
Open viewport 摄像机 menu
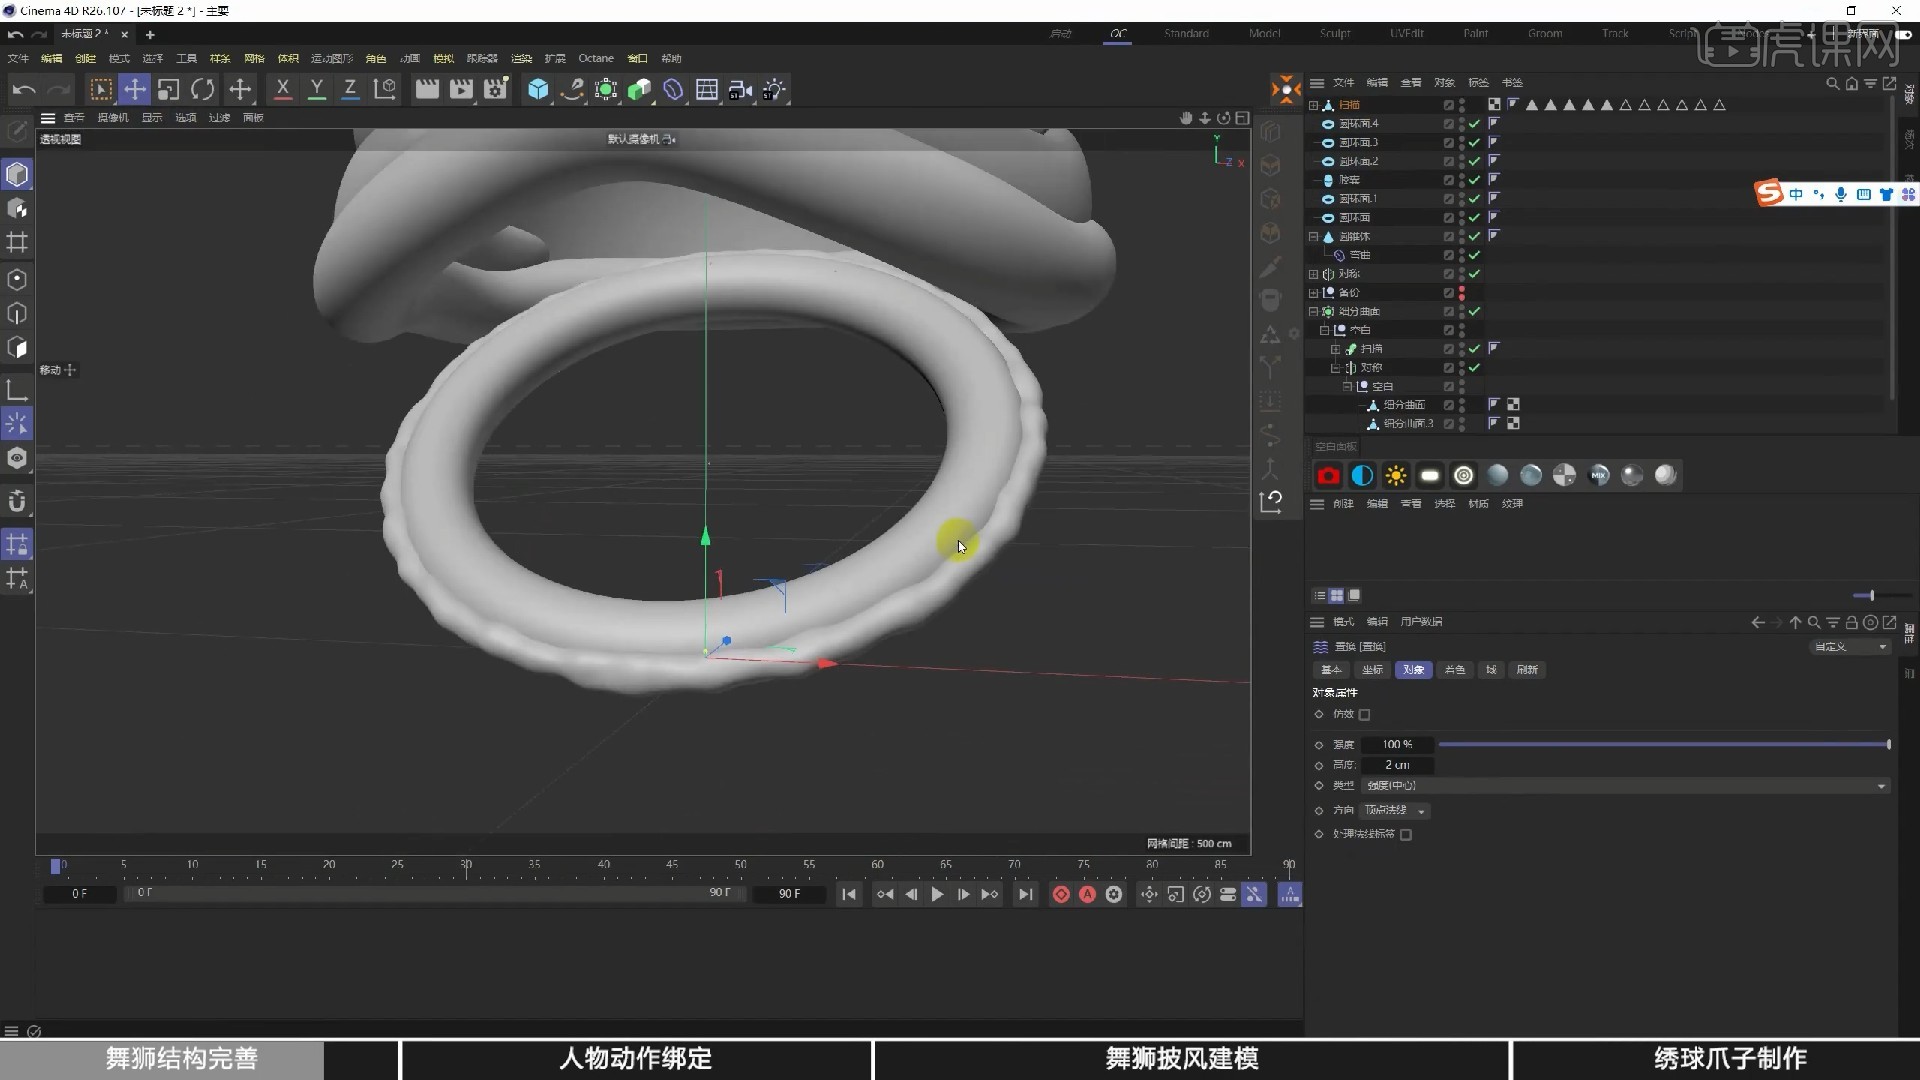(x=113, y=118)
